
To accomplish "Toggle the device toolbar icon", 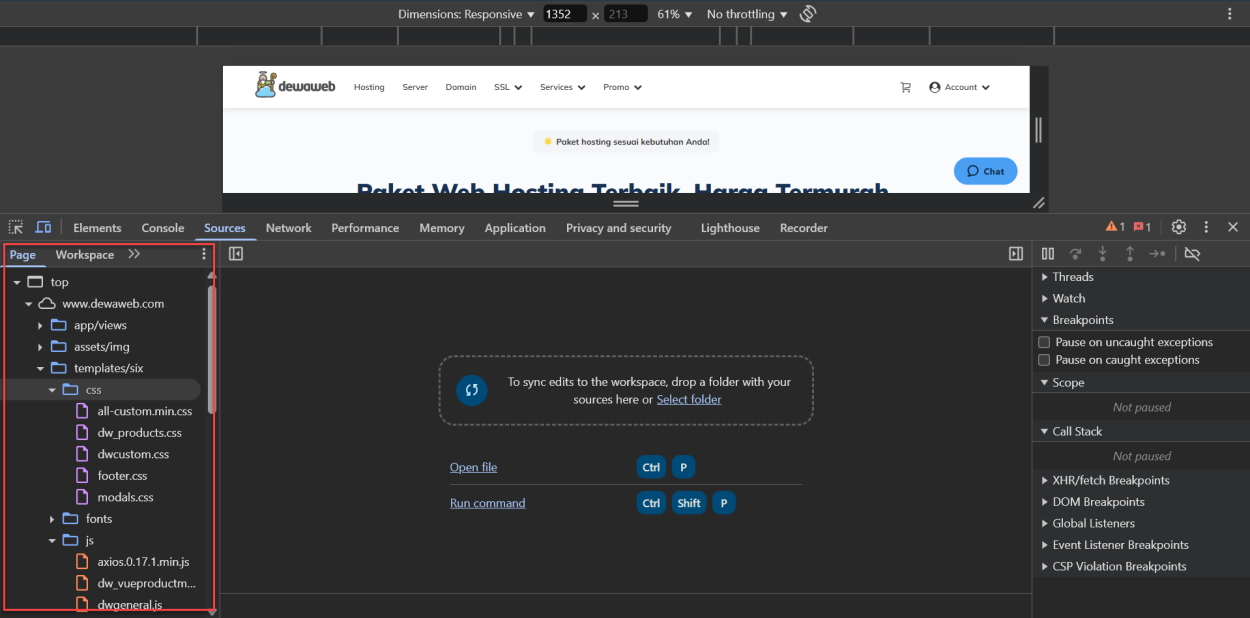I will (x=43, y=228).
